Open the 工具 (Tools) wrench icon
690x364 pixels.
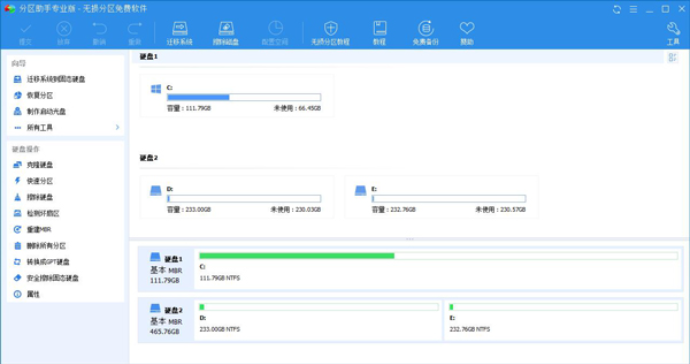point(673,33)
